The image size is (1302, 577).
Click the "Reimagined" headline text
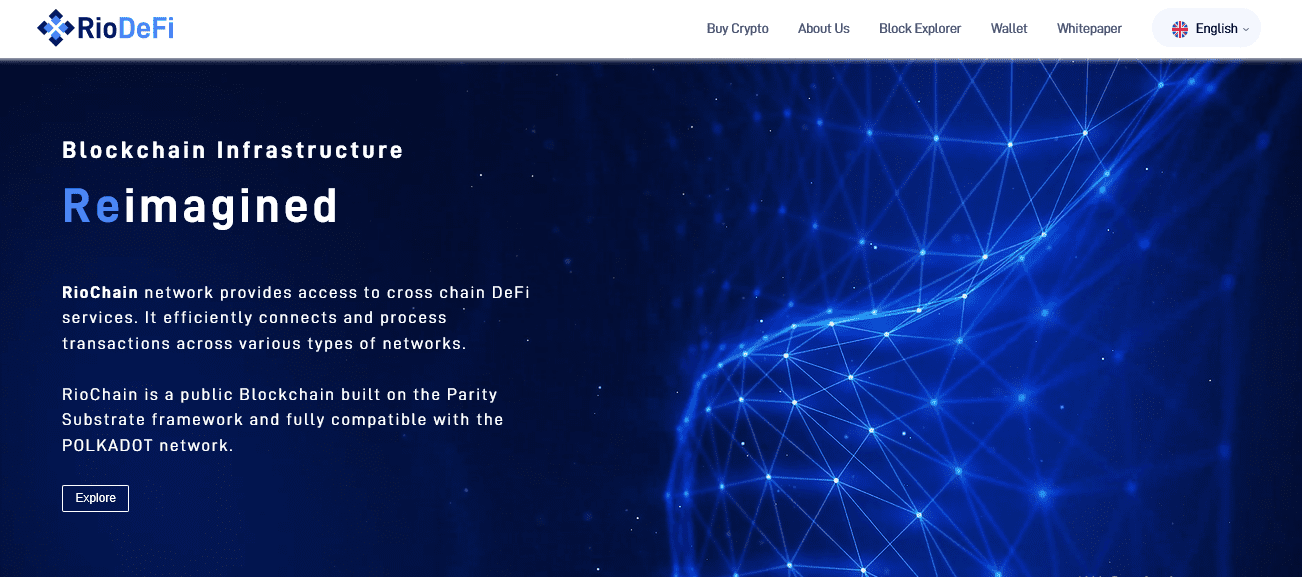pos(200,205)
